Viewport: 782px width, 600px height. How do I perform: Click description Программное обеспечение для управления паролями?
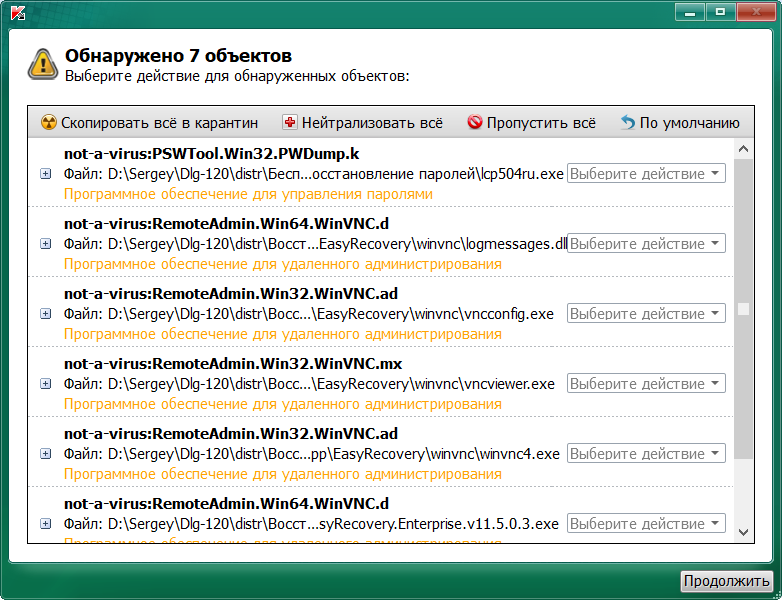click(248, 194)
